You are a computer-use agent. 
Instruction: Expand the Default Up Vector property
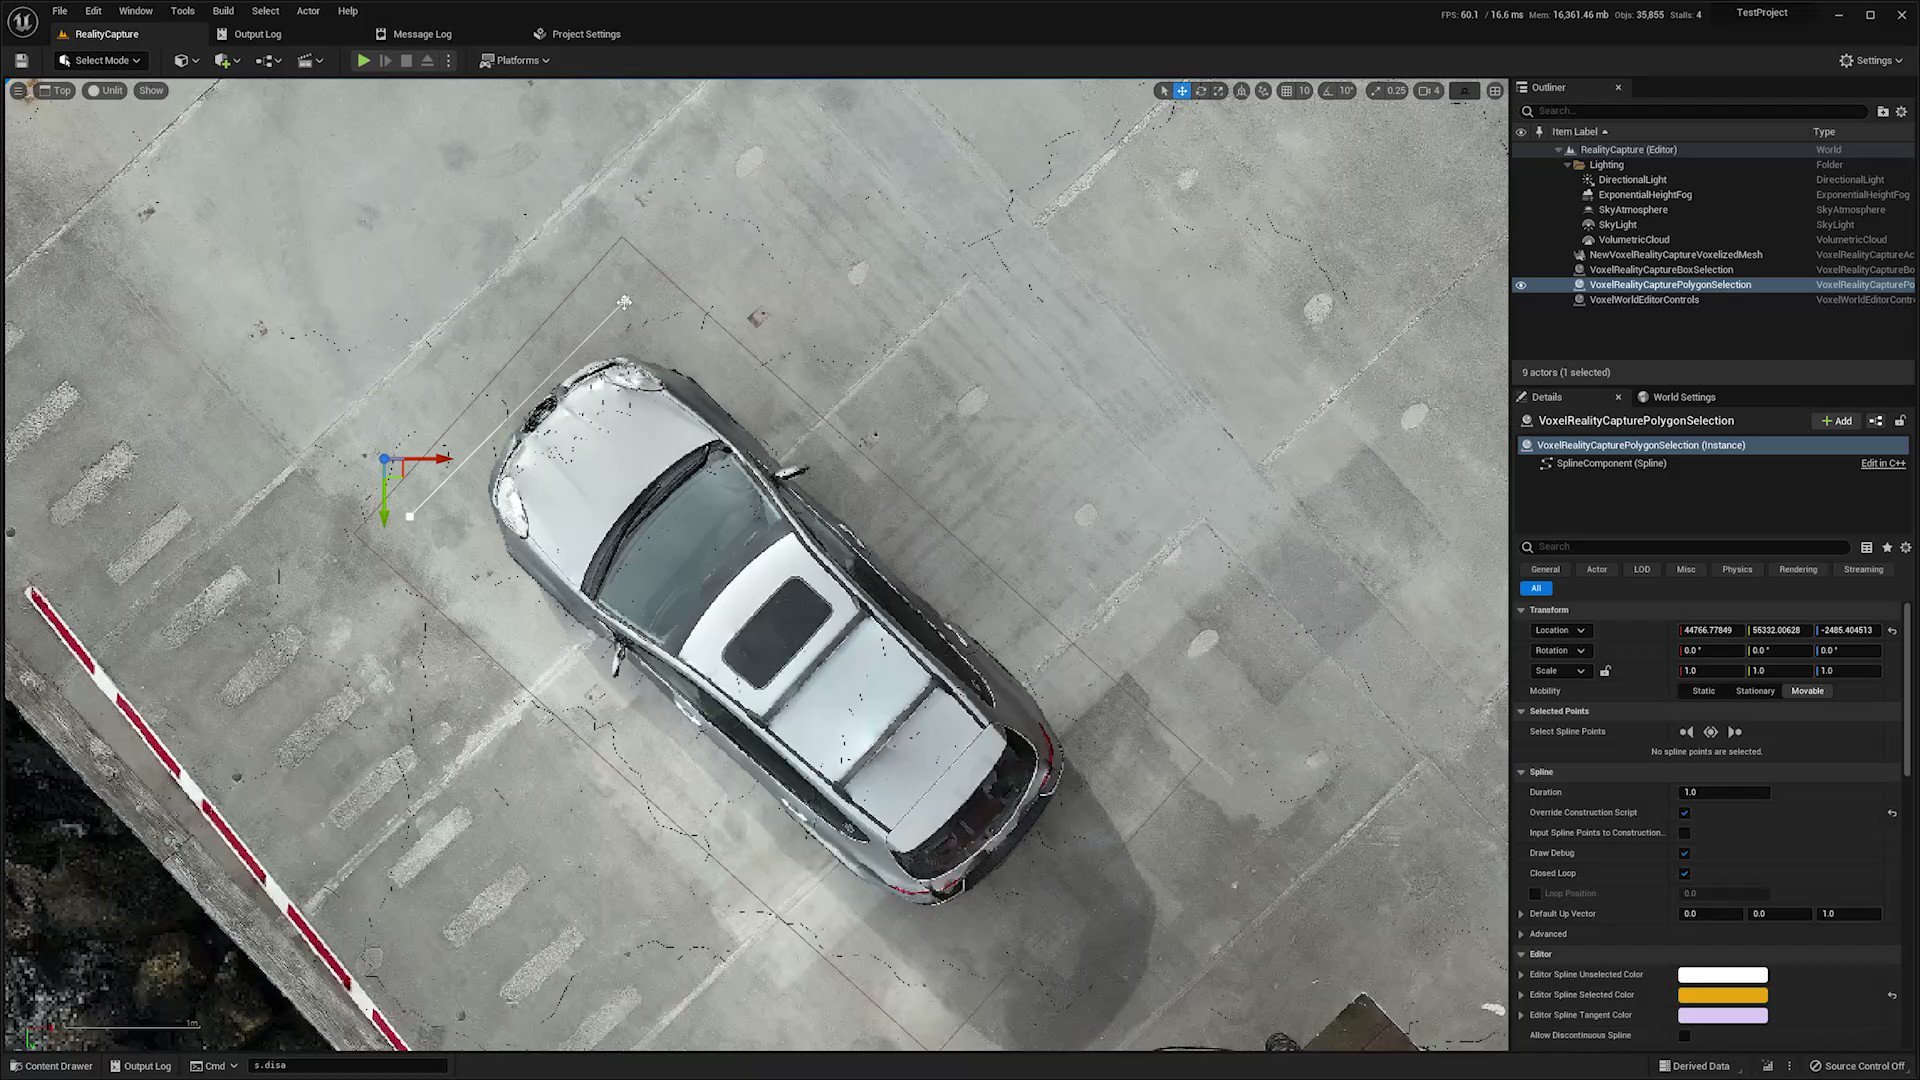1522,914
